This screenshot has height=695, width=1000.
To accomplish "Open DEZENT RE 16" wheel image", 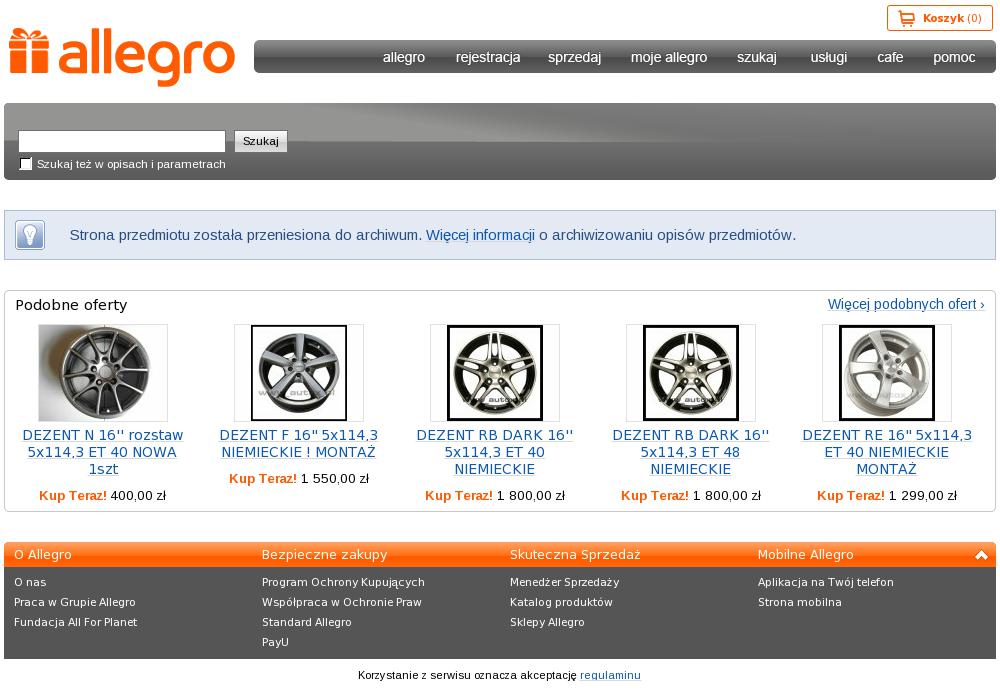I will [x=887, y=373].
